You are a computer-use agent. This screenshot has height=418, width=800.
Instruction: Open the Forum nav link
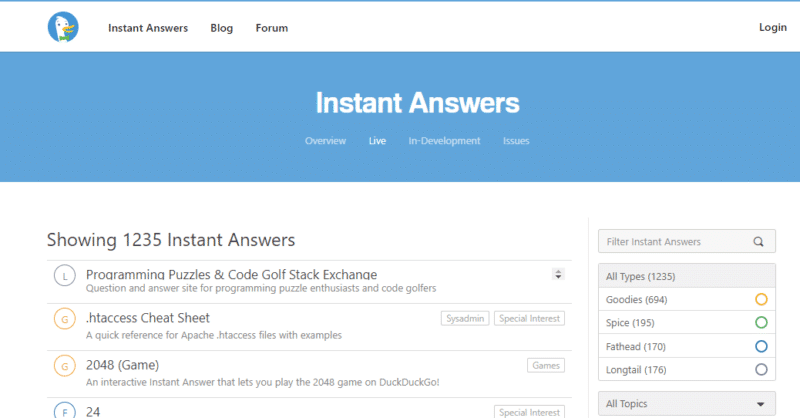pos(271,28)
